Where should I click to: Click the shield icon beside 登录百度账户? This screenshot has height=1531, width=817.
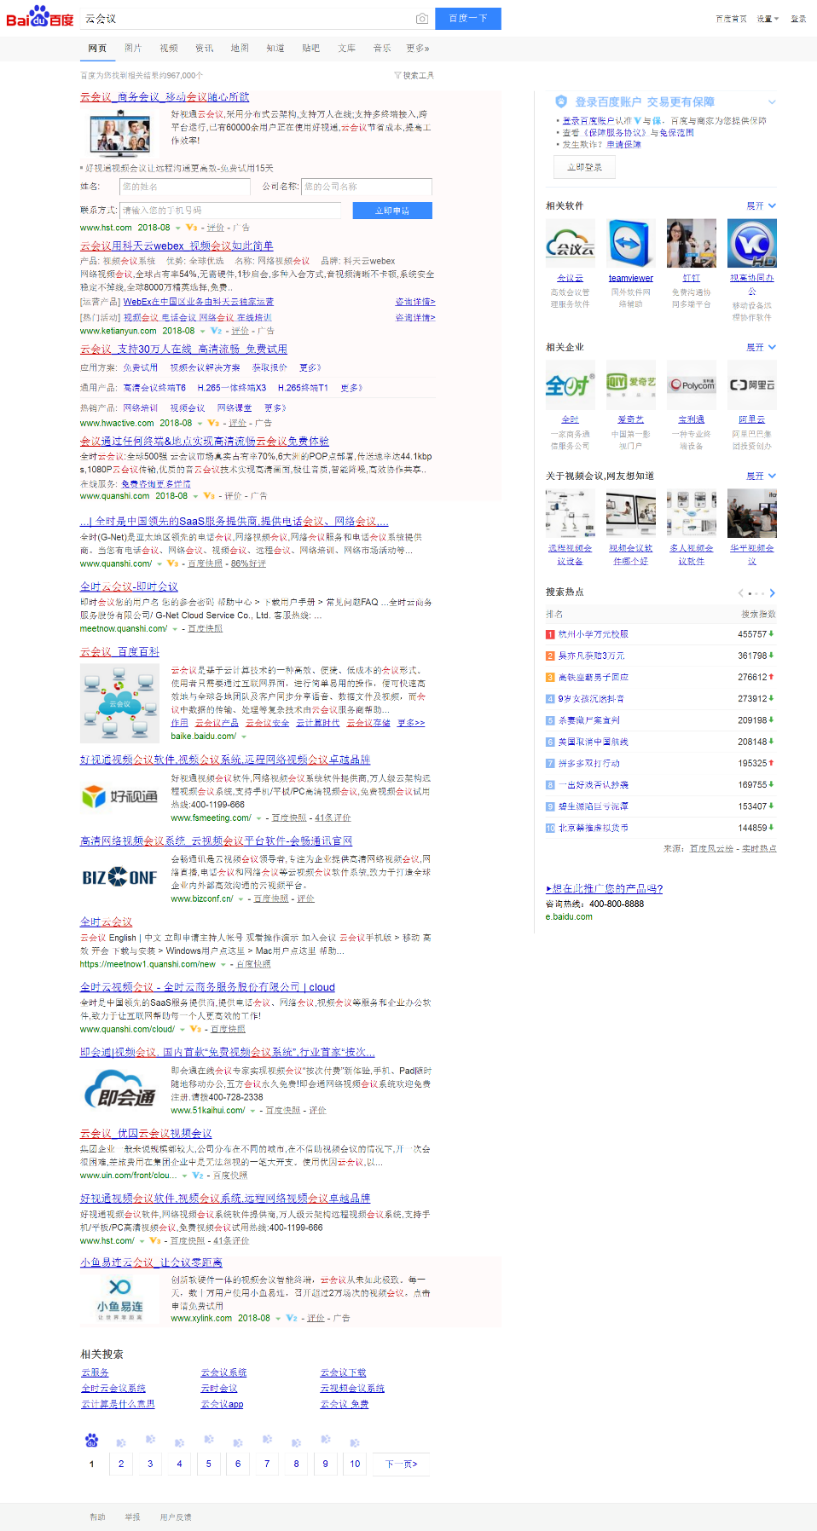[561, 101]
